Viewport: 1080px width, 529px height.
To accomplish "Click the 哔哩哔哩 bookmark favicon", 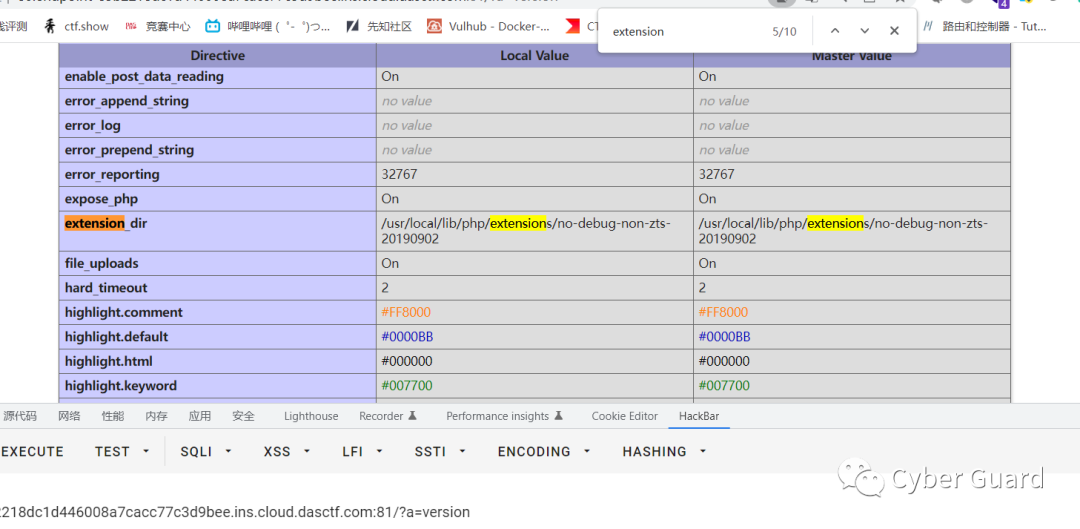I will (x=214, y=27).
